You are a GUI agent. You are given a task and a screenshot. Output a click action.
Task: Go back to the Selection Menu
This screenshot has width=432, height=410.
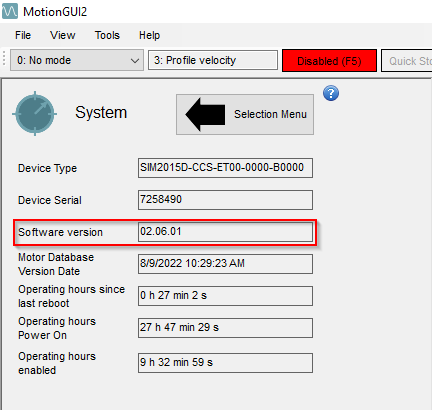[245, 114]
